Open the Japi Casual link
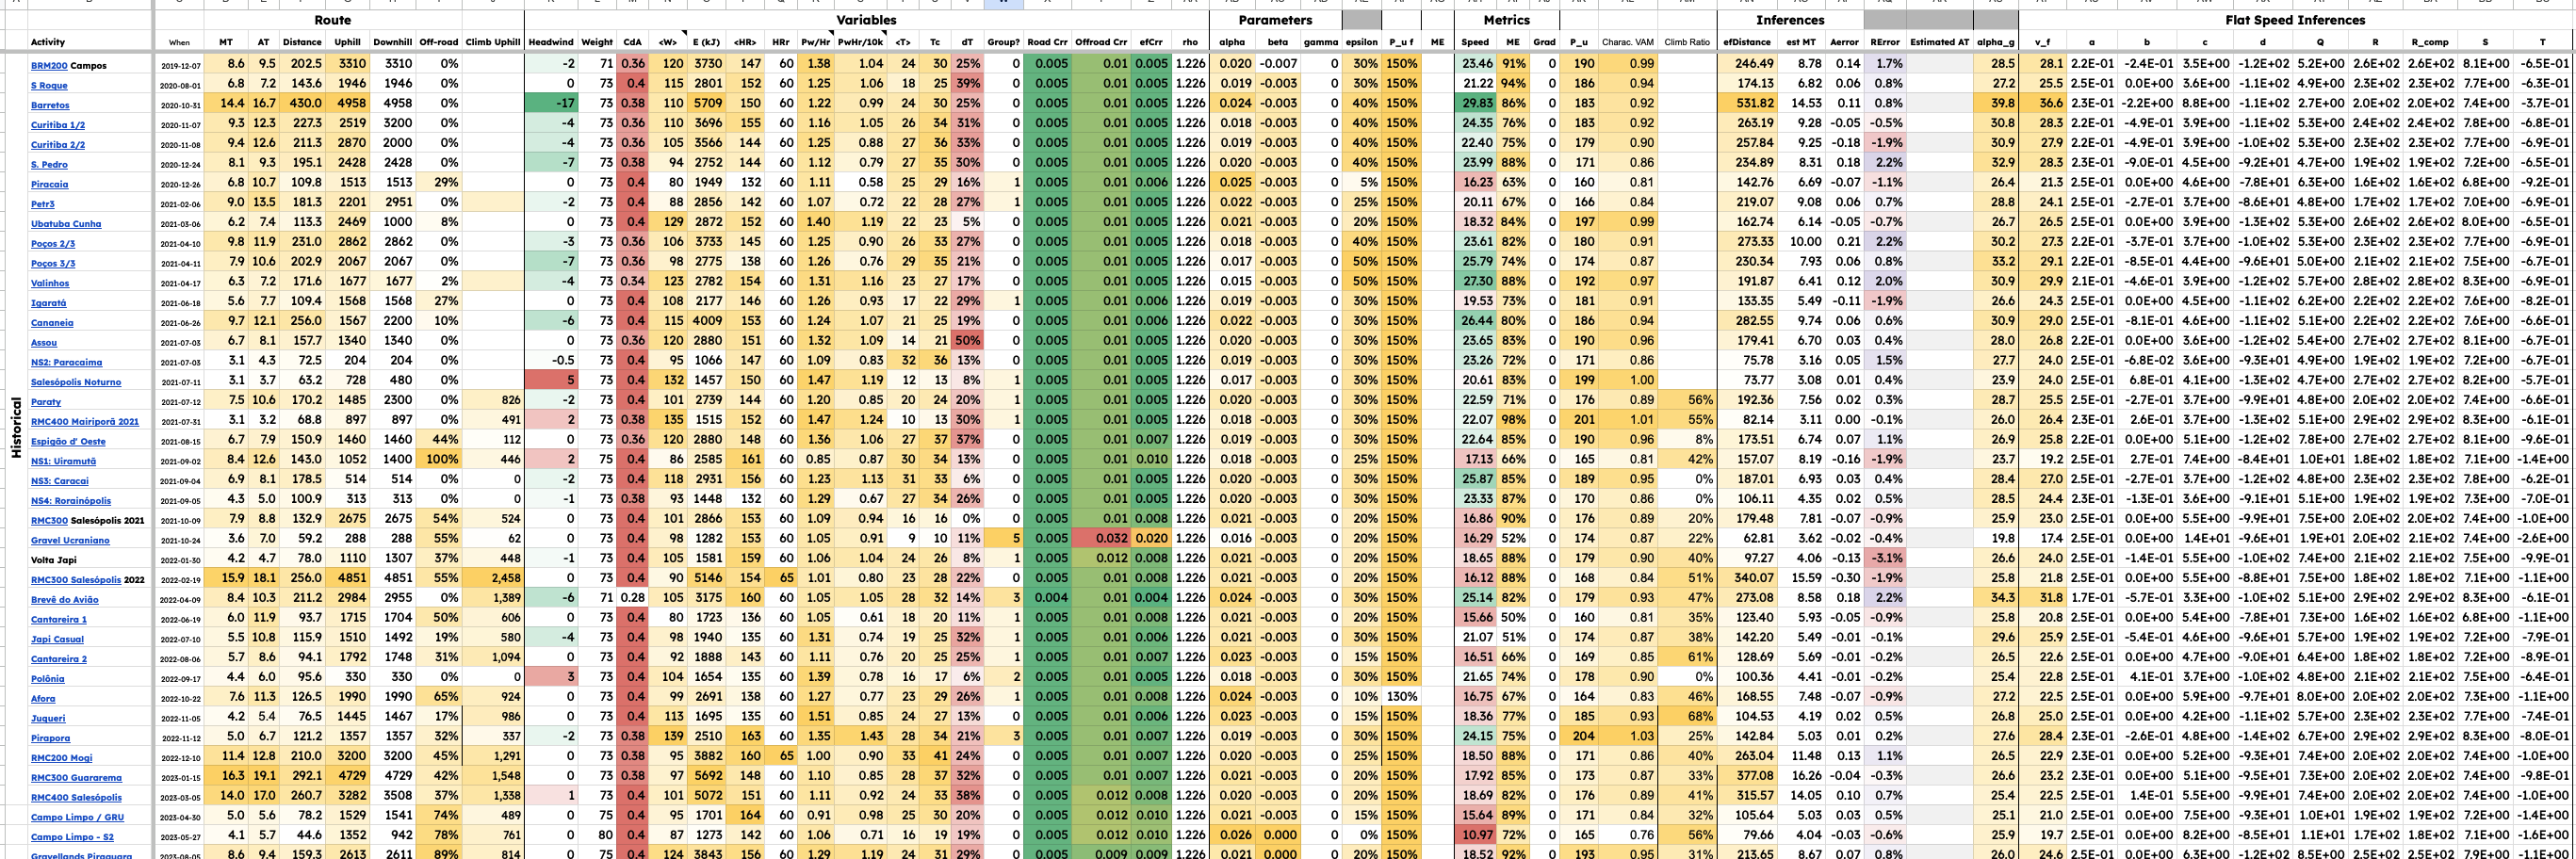 57,640
